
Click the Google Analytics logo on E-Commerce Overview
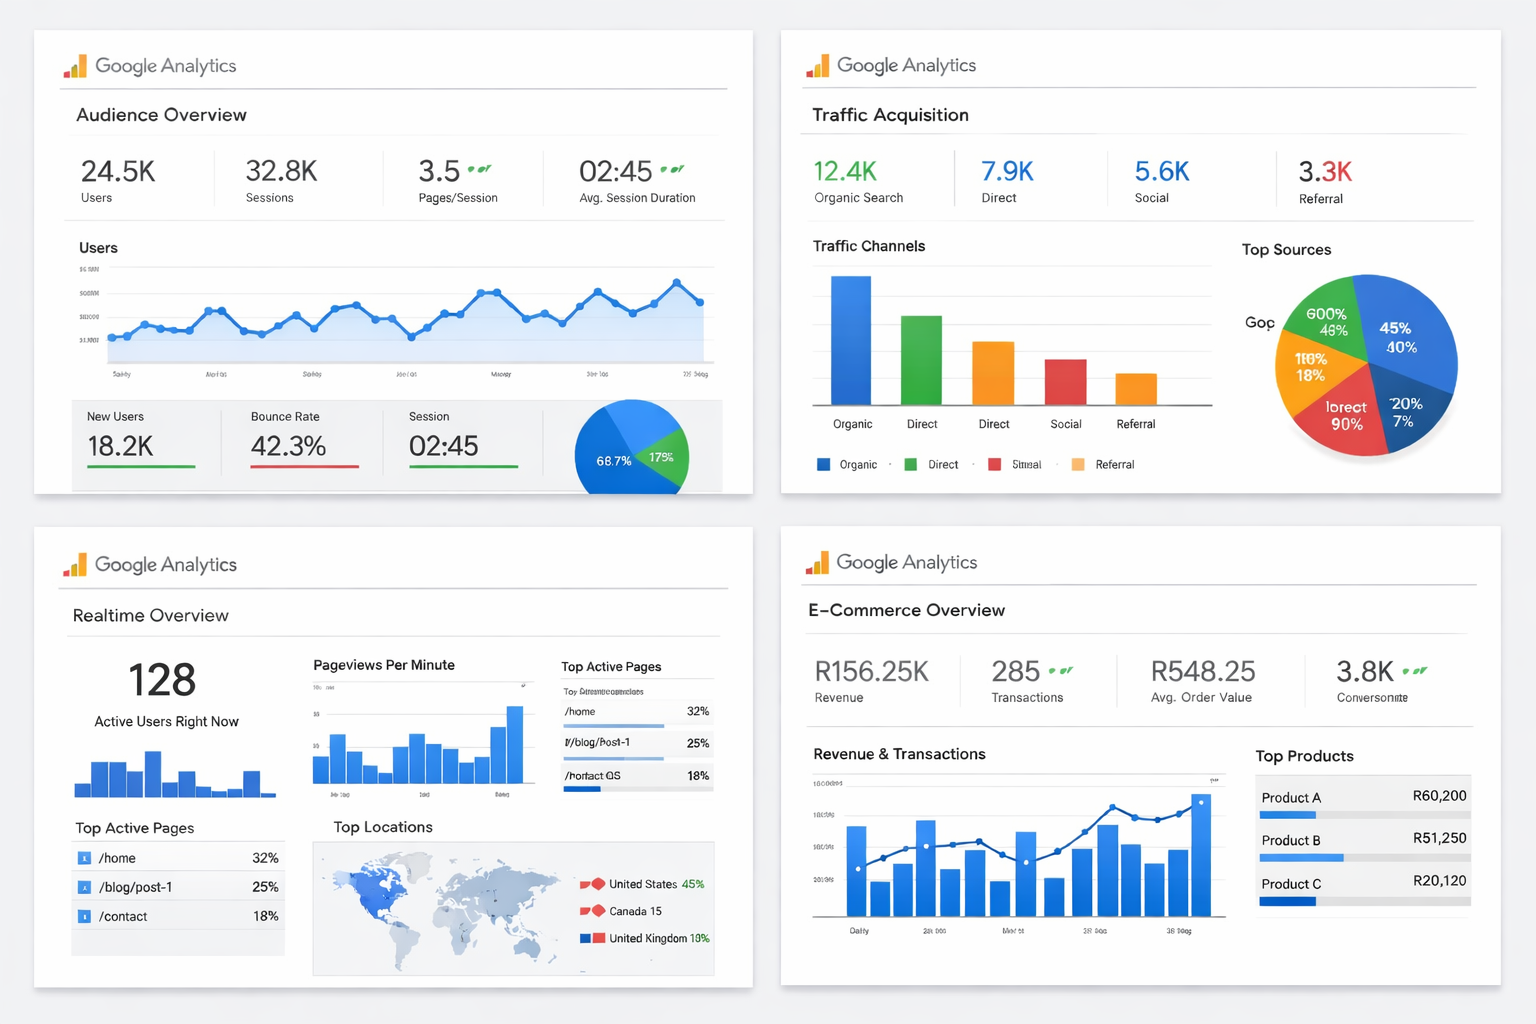click(890, 562)
